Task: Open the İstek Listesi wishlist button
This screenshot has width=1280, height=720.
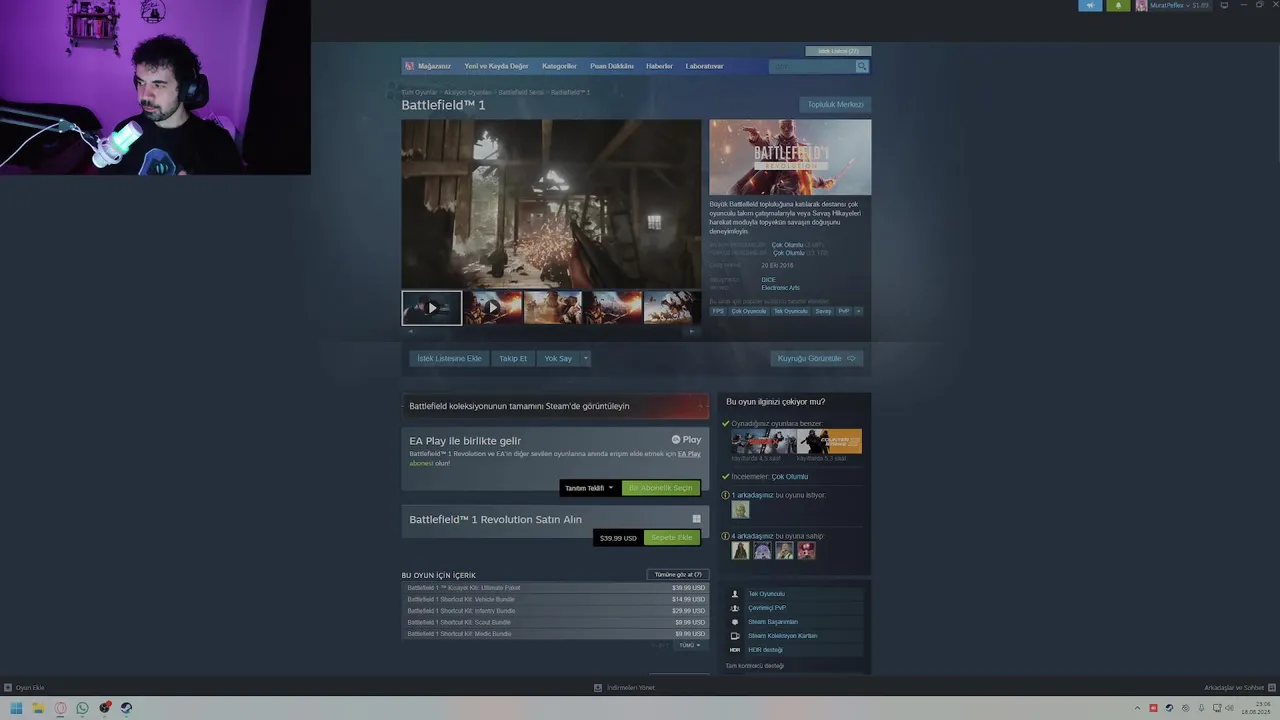Action: pos(838,51)
